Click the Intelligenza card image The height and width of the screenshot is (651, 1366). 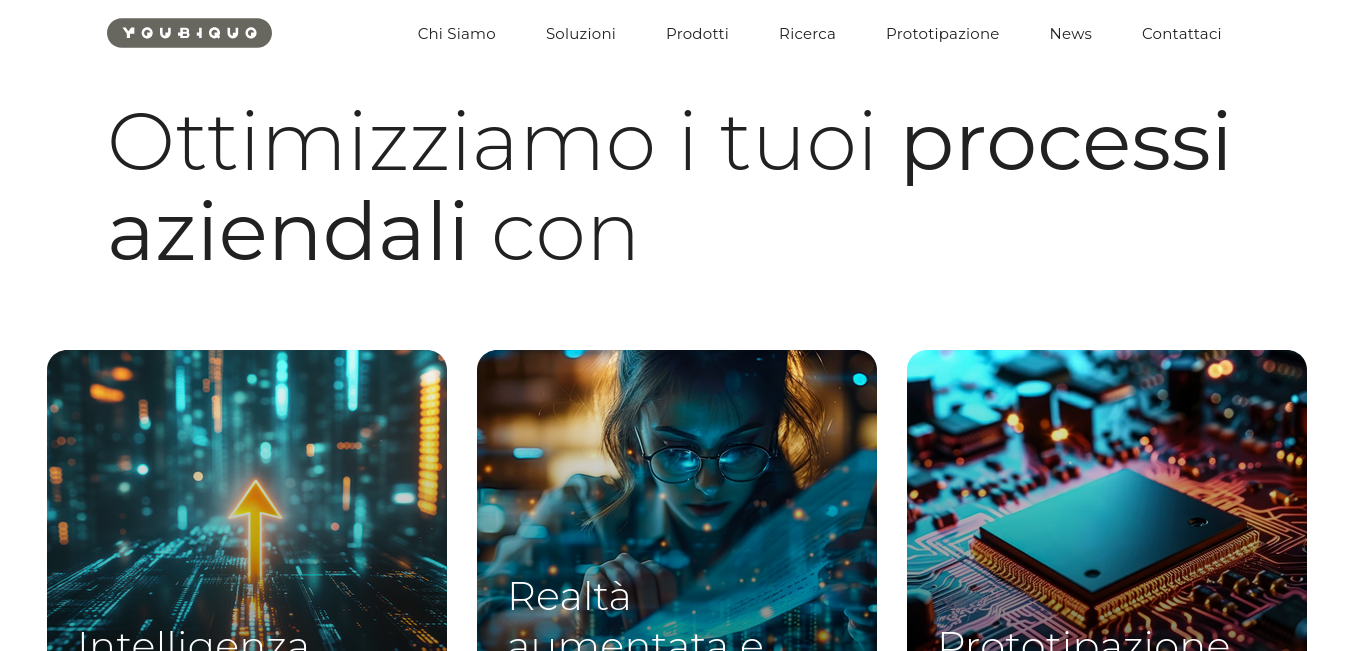pyautogui.click(x=247, y=500)
